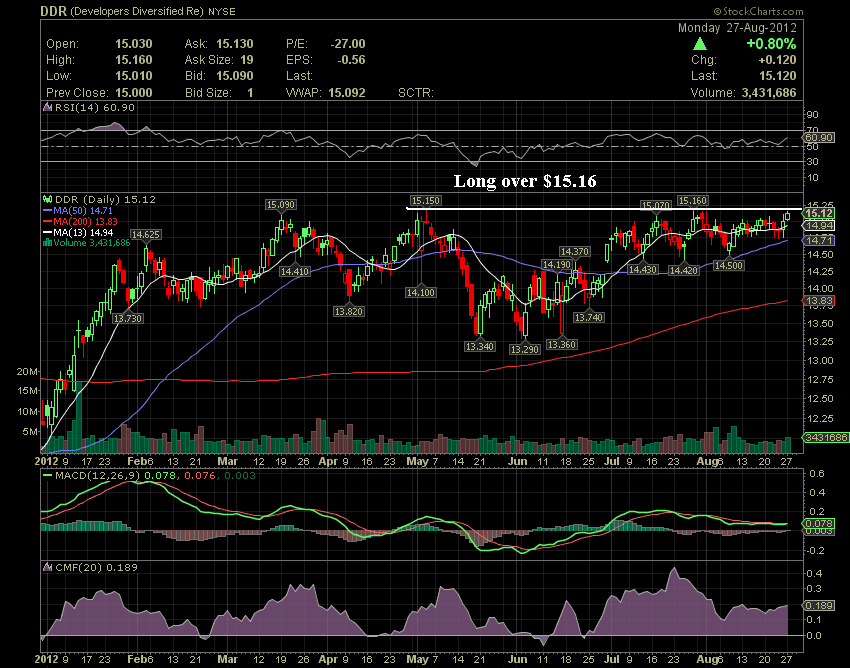Screen dimensions: 850x668
Task: Click the NYSE exchange label
Action: point(222,11)
